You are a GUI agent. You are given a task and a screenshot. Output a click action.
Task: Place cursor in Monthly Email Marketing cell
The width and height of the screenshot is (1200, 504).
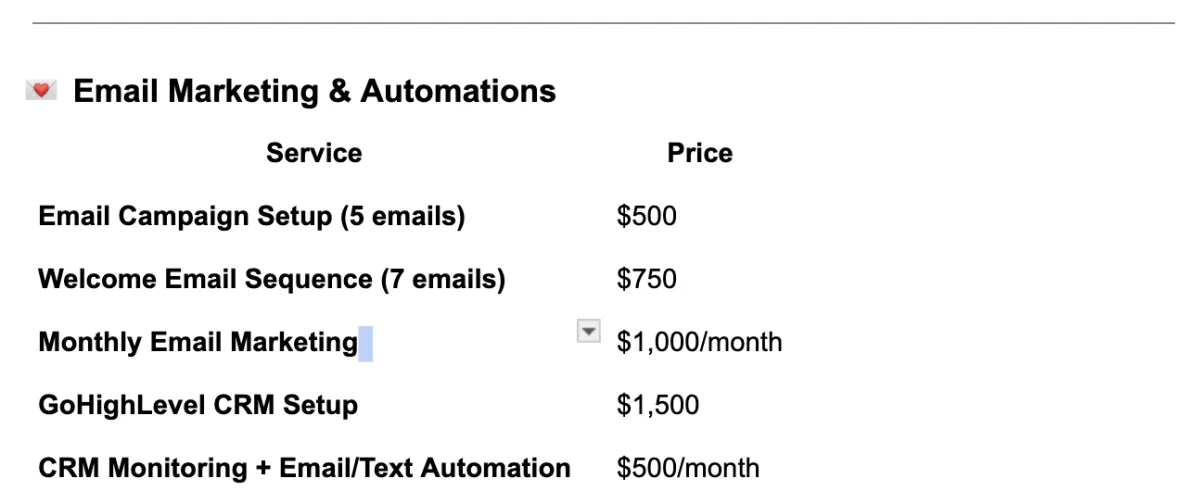click(198, 342)
